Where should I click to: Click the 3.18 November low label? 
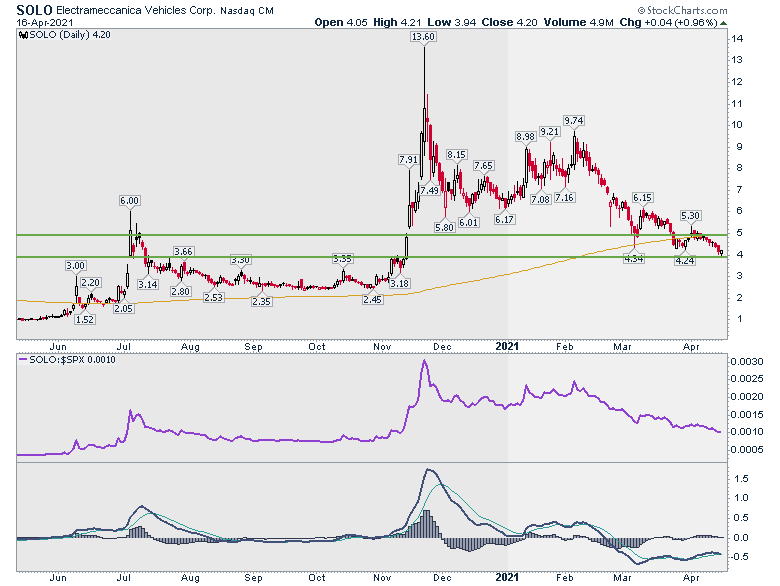click(399, 284)
